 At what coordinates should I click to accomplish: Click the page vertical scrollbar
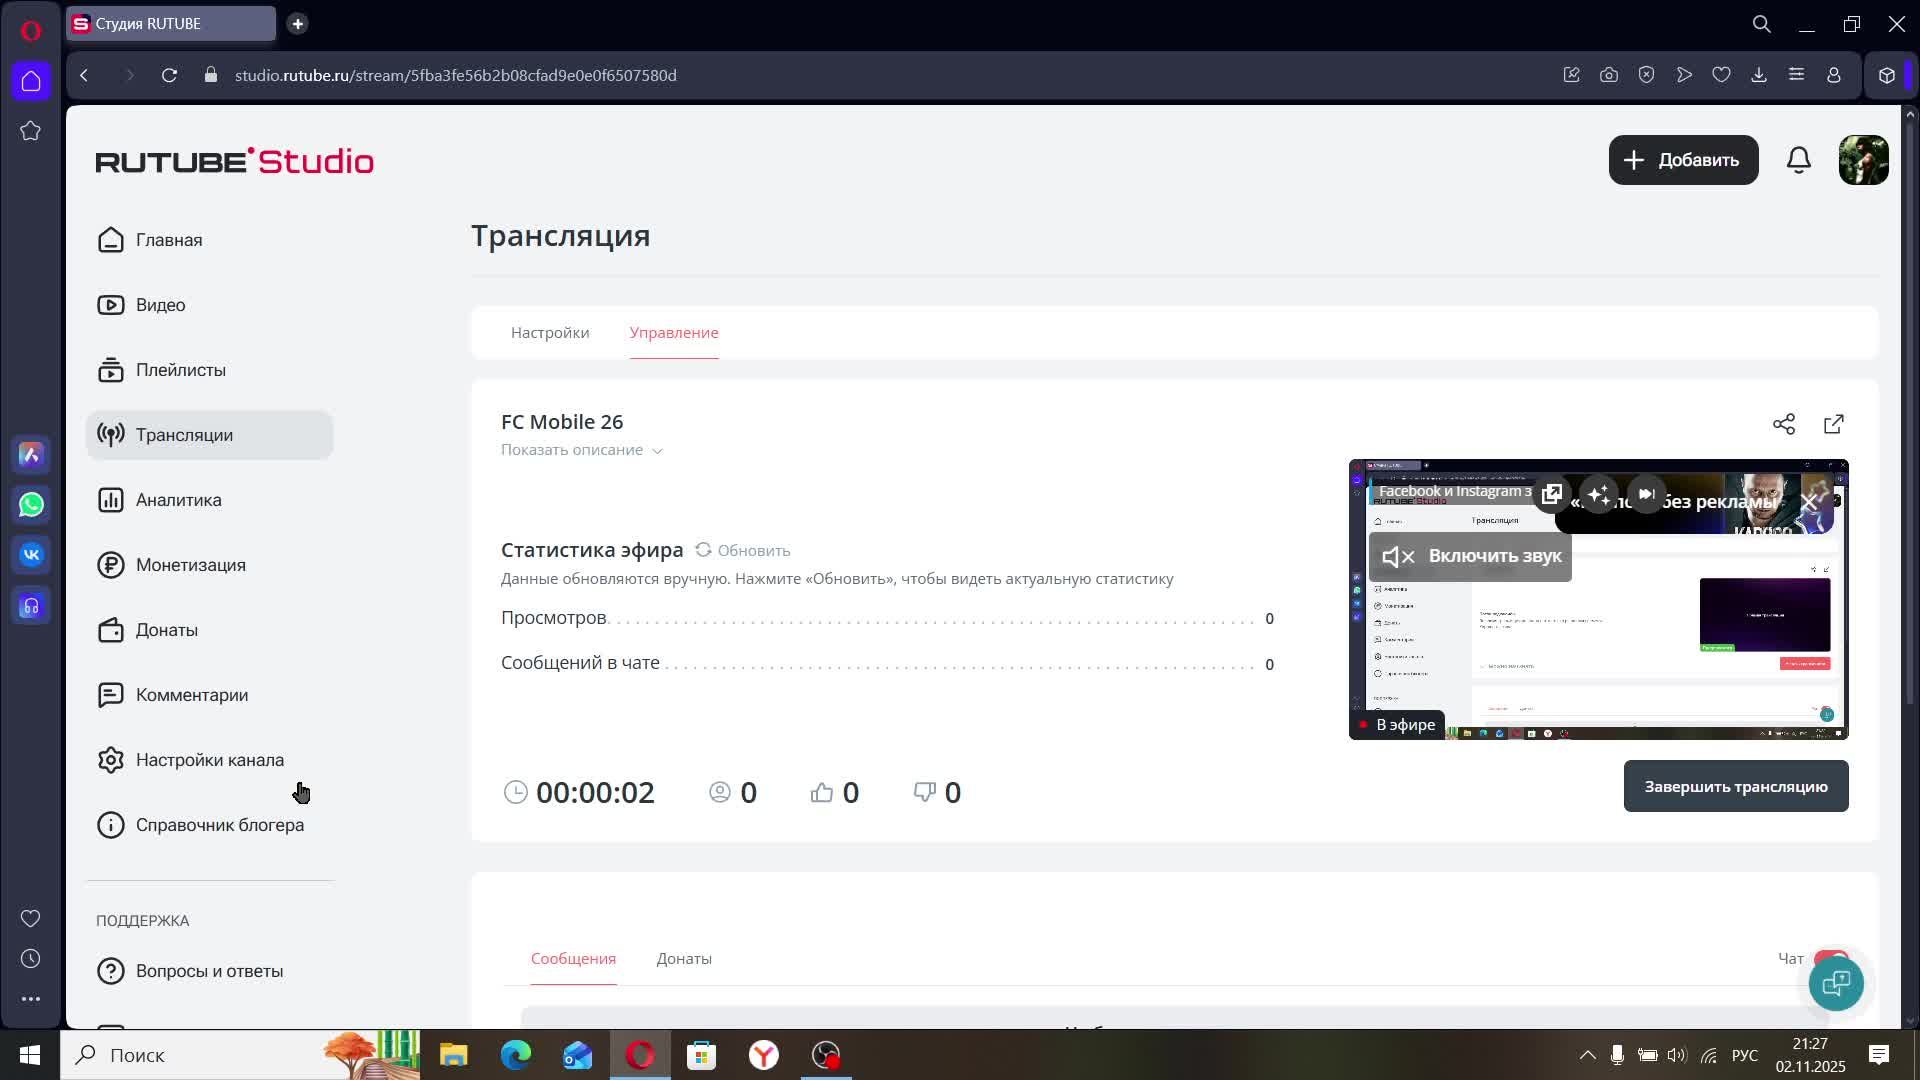(1910, 400)
